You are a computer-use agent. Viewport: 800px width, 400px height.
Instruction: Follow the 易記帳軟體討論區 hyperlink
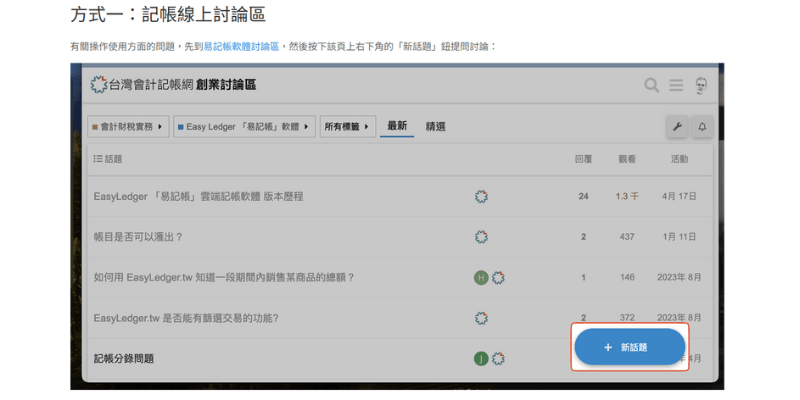(241, 46)
